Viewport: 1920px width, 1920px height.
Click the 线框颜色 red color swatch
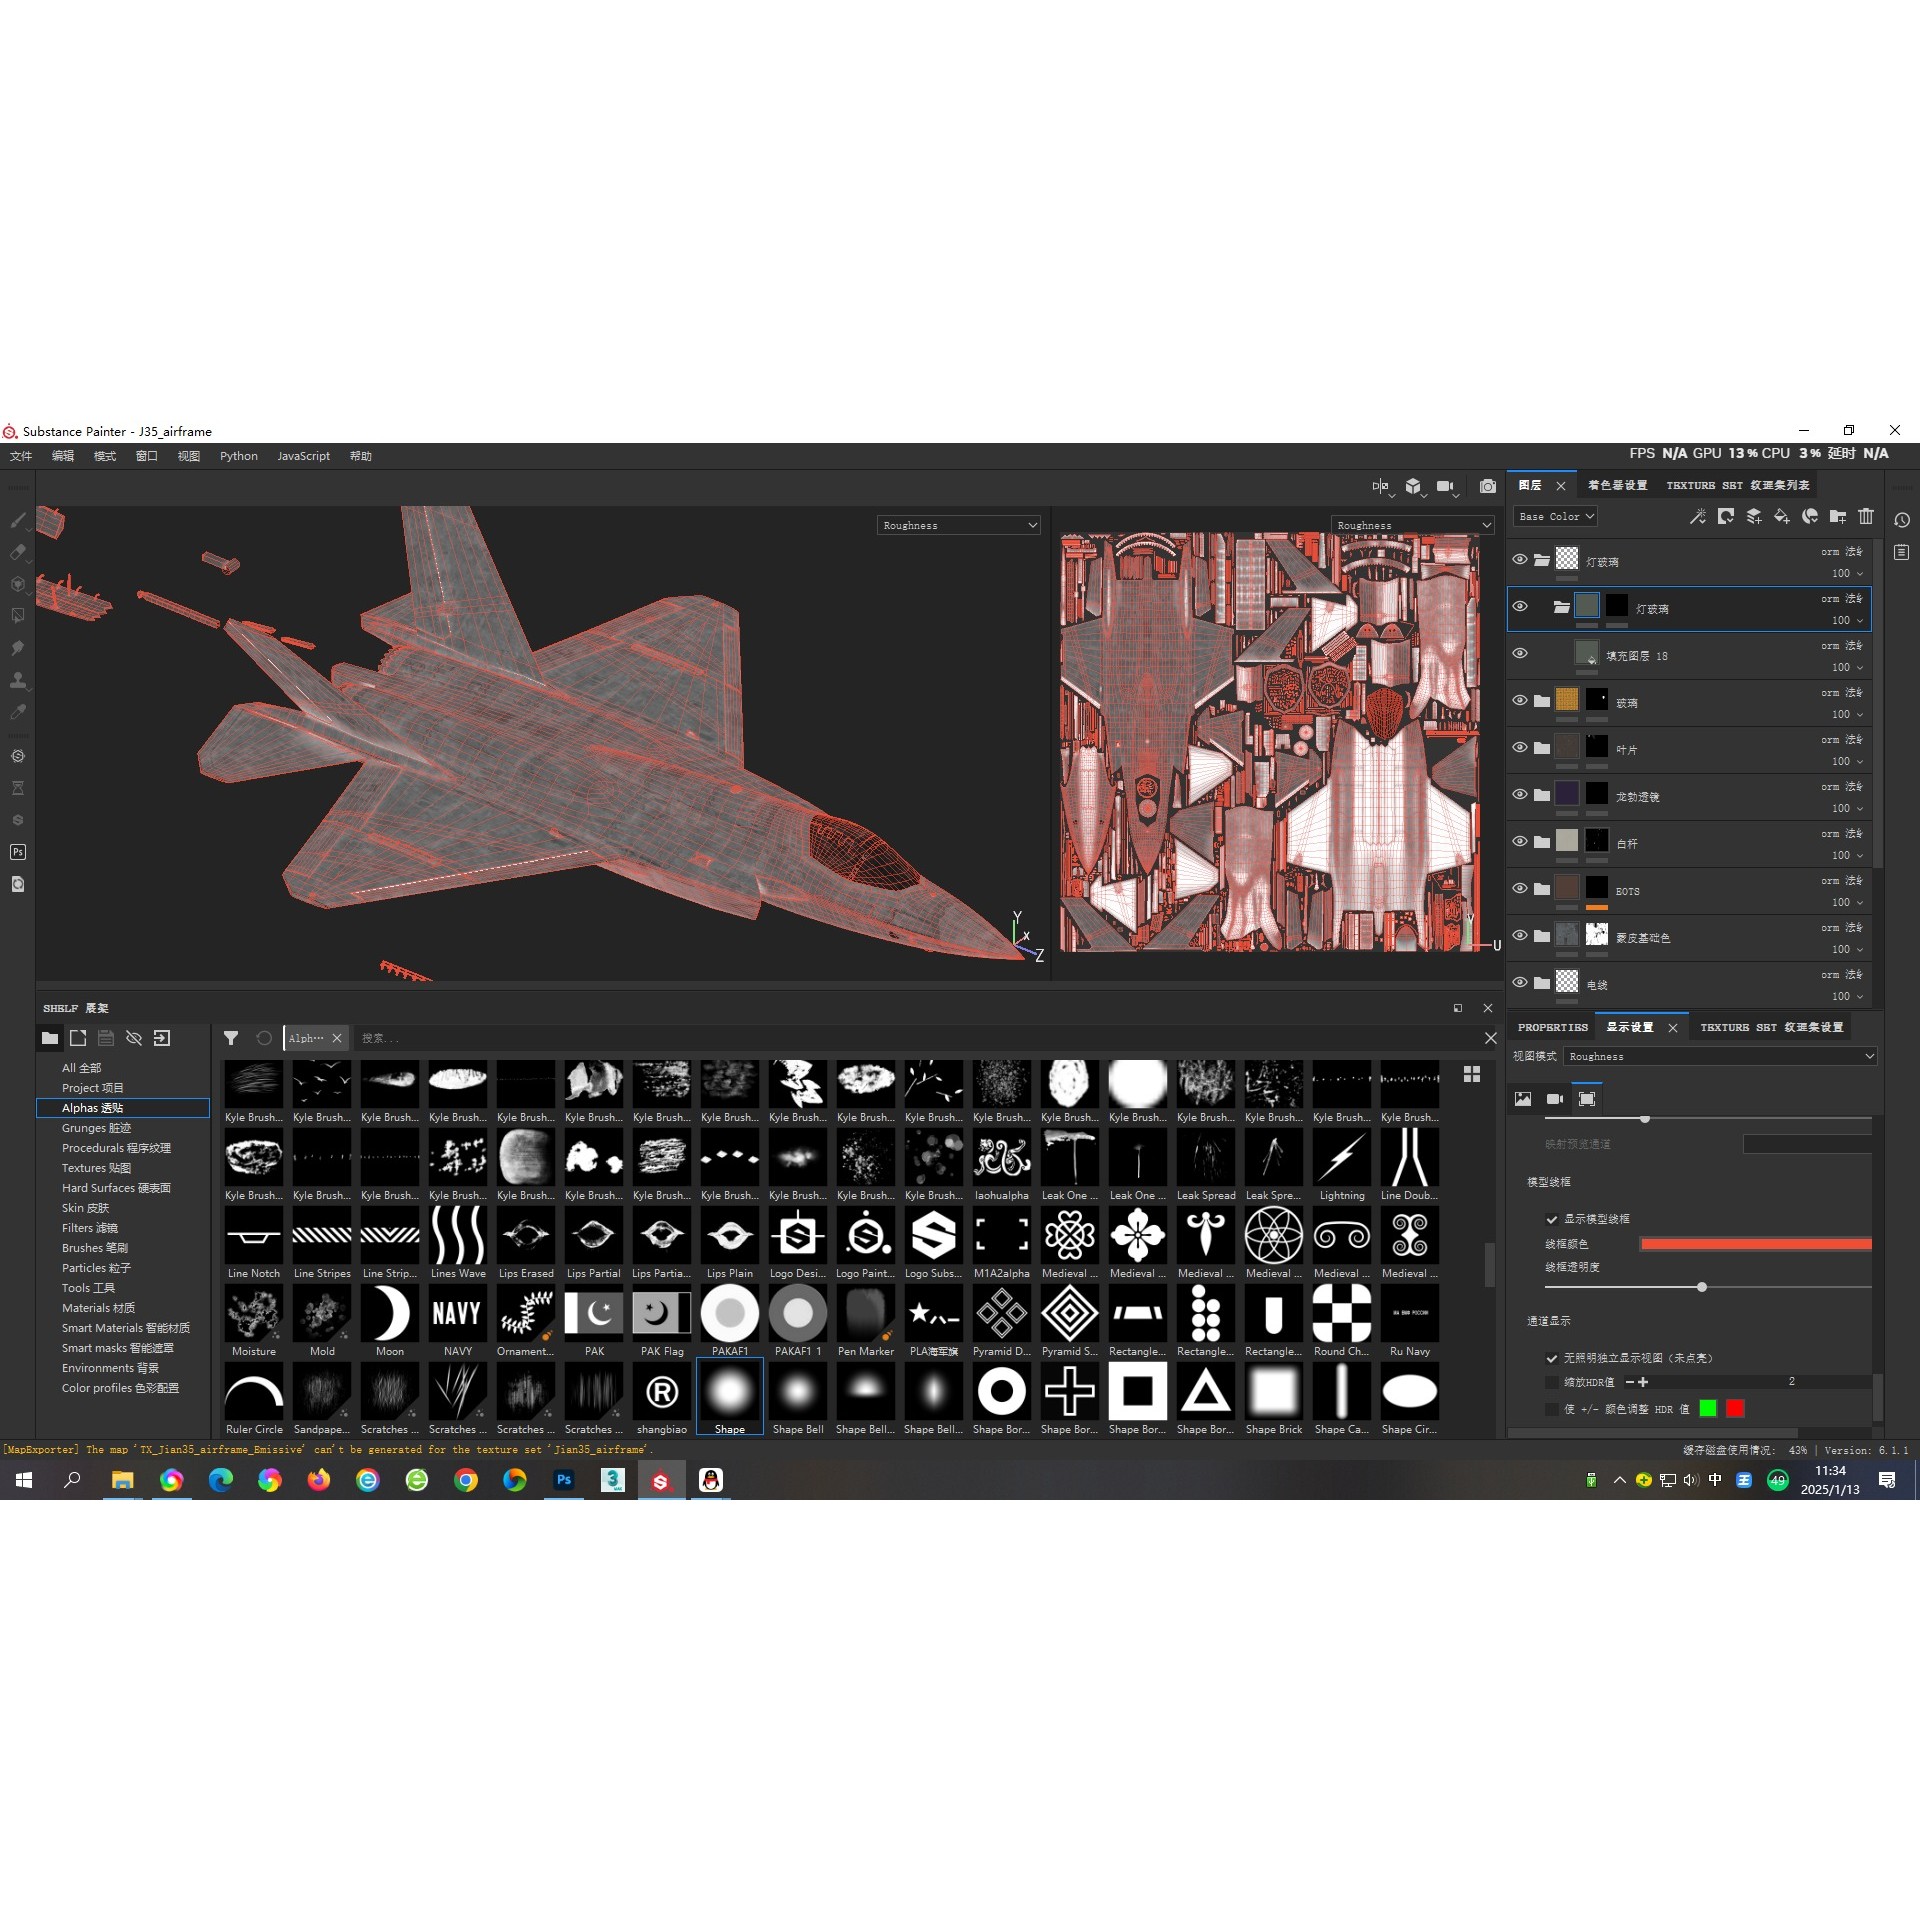pyautogui.click(x=1757, y=1243)
